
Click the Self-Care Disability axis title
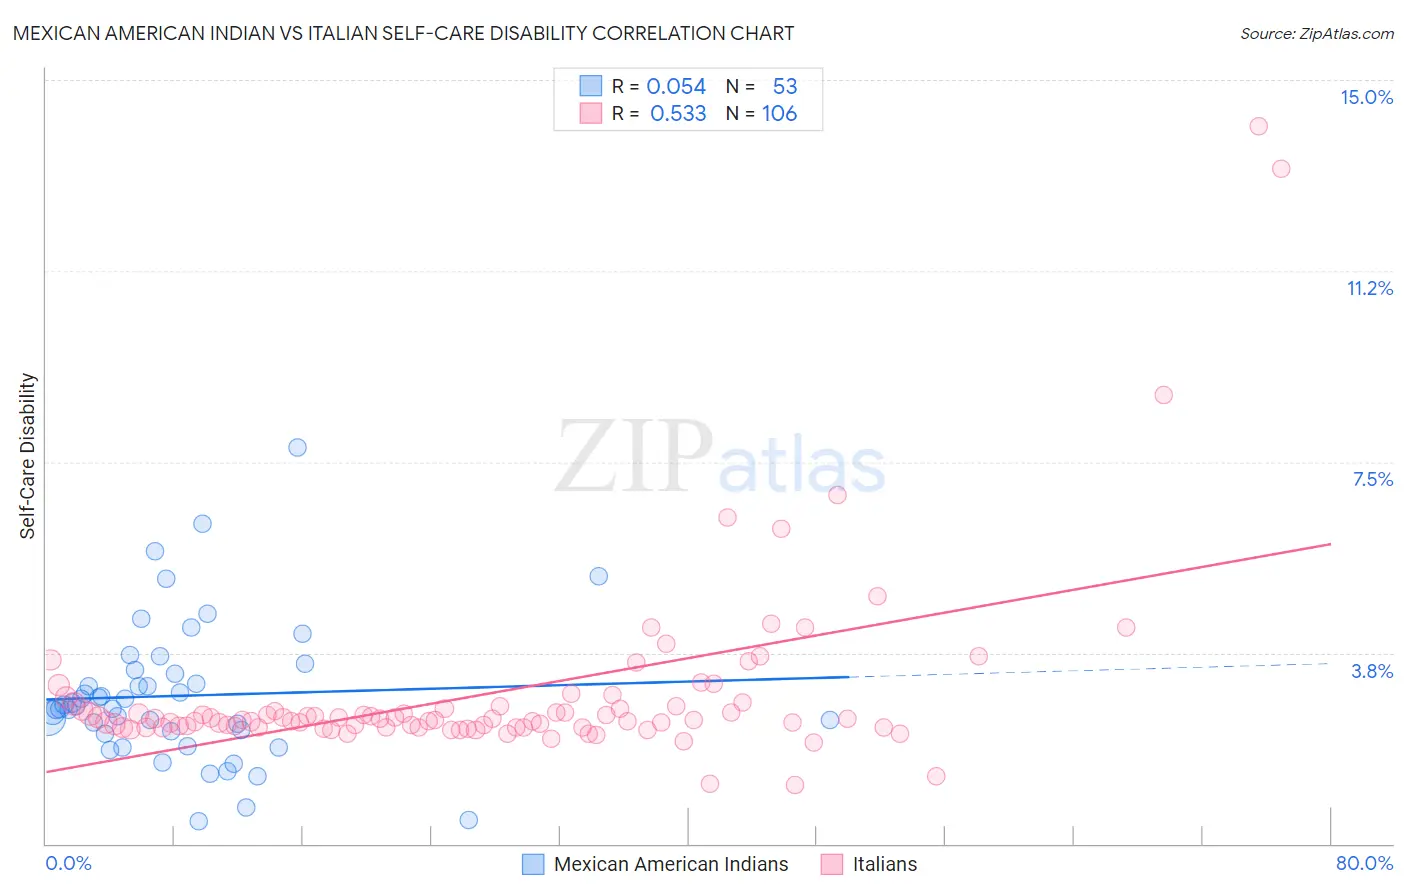point(27,456)
